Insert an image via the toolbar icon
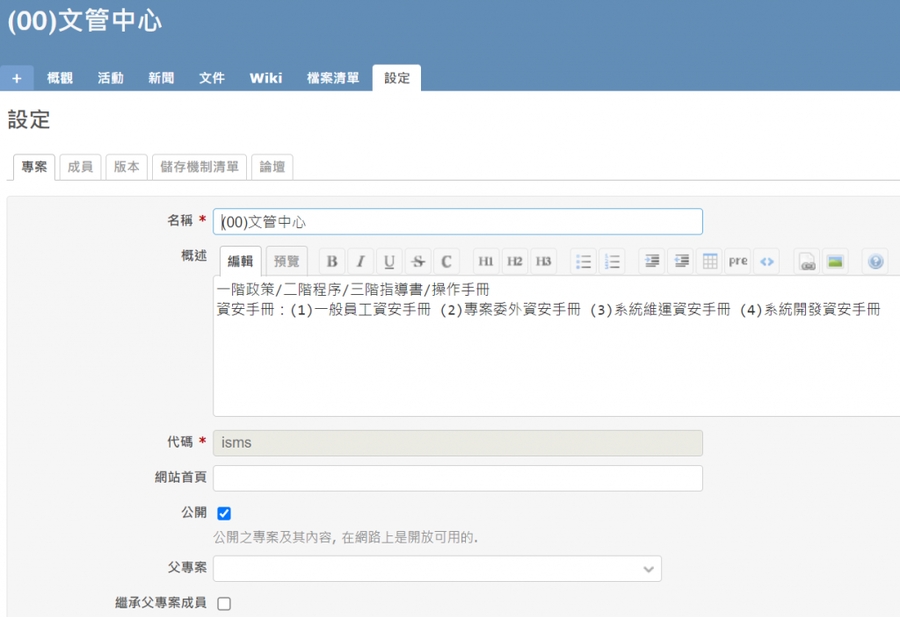900x617 pixels. 835,261
